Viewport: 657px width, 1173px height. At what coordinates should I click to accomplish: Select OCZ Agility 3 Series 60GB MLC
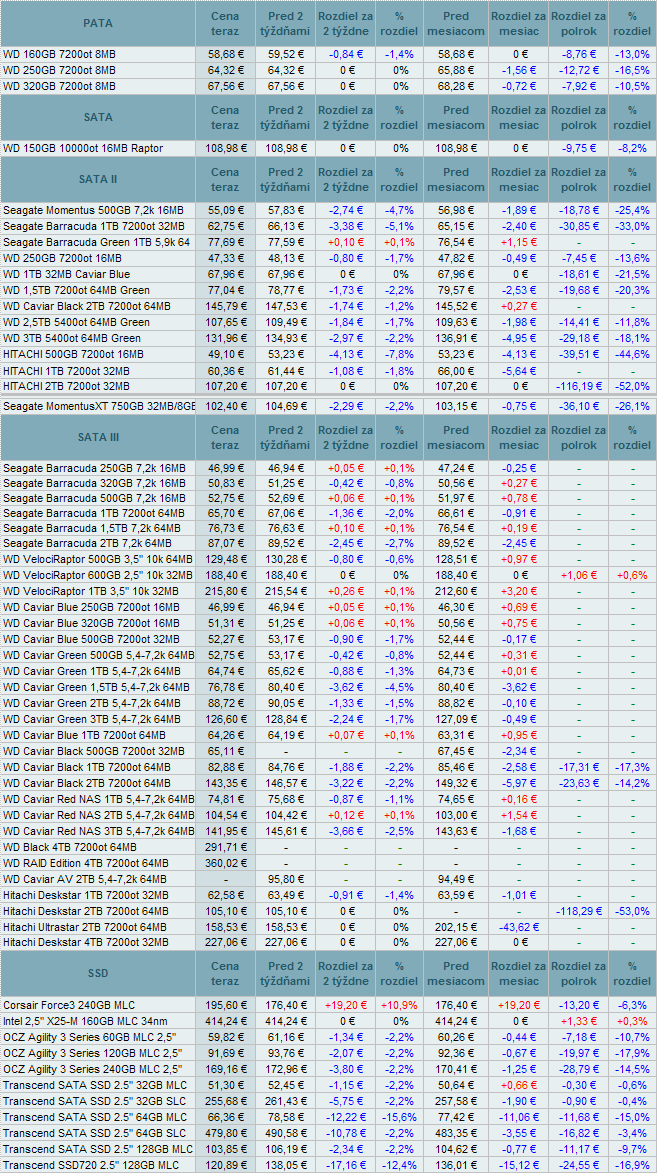tap(88, 1037)
